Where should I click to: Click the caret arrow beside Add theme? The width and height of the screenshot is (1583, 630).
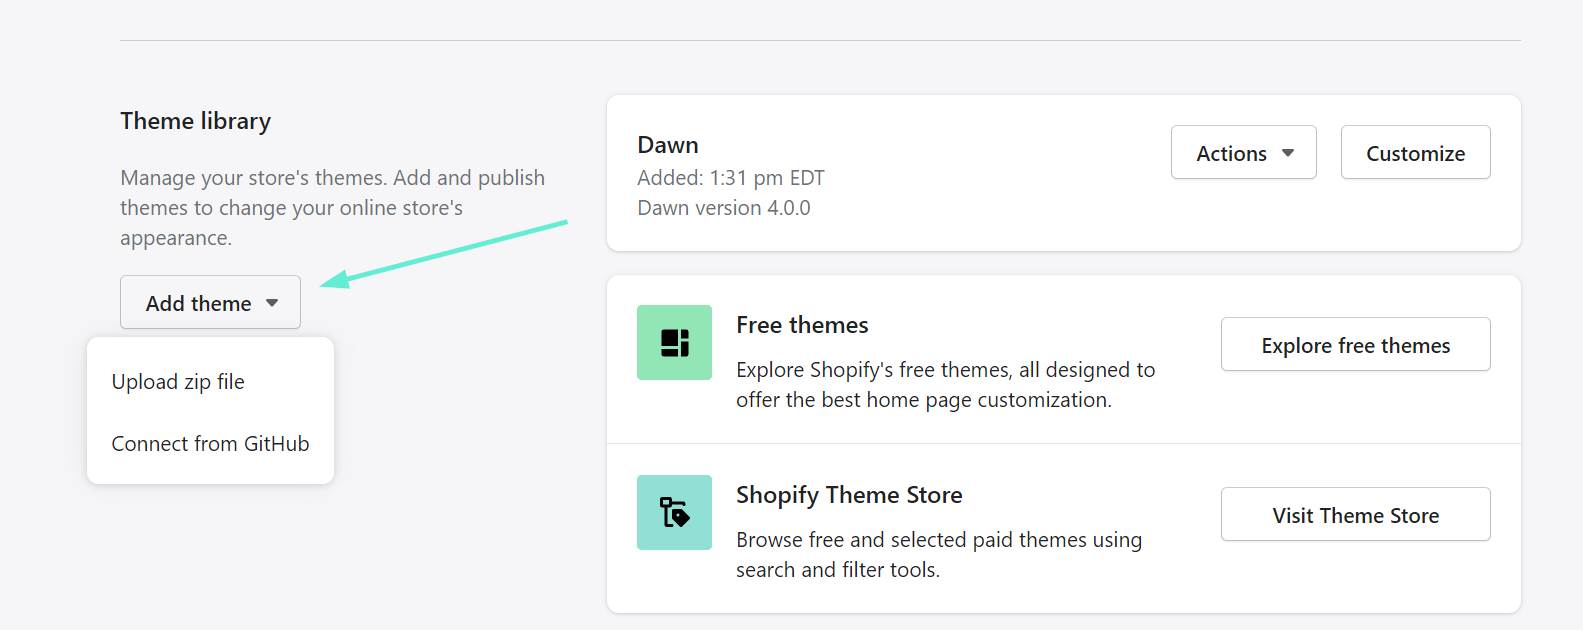click(x=272, y=303)
